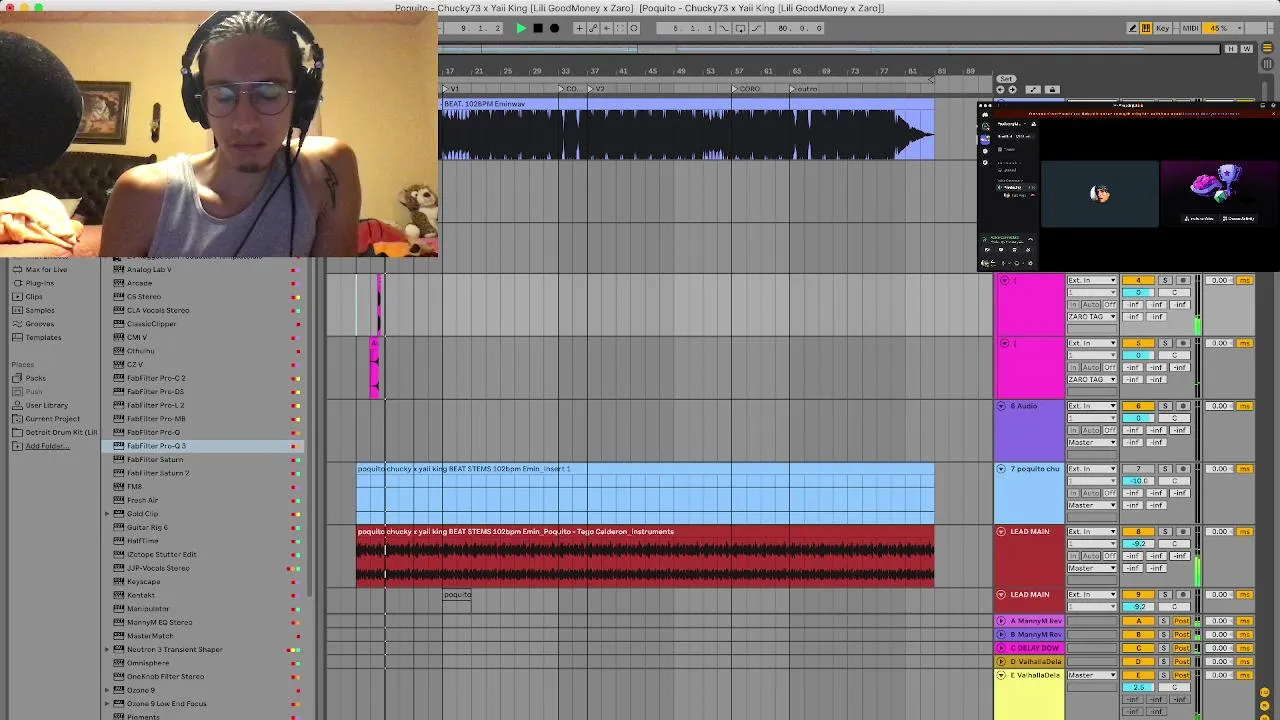This screenshot has height=720, width=1280.
Task: Toggle track 4 activator button
Action: 1138,280
